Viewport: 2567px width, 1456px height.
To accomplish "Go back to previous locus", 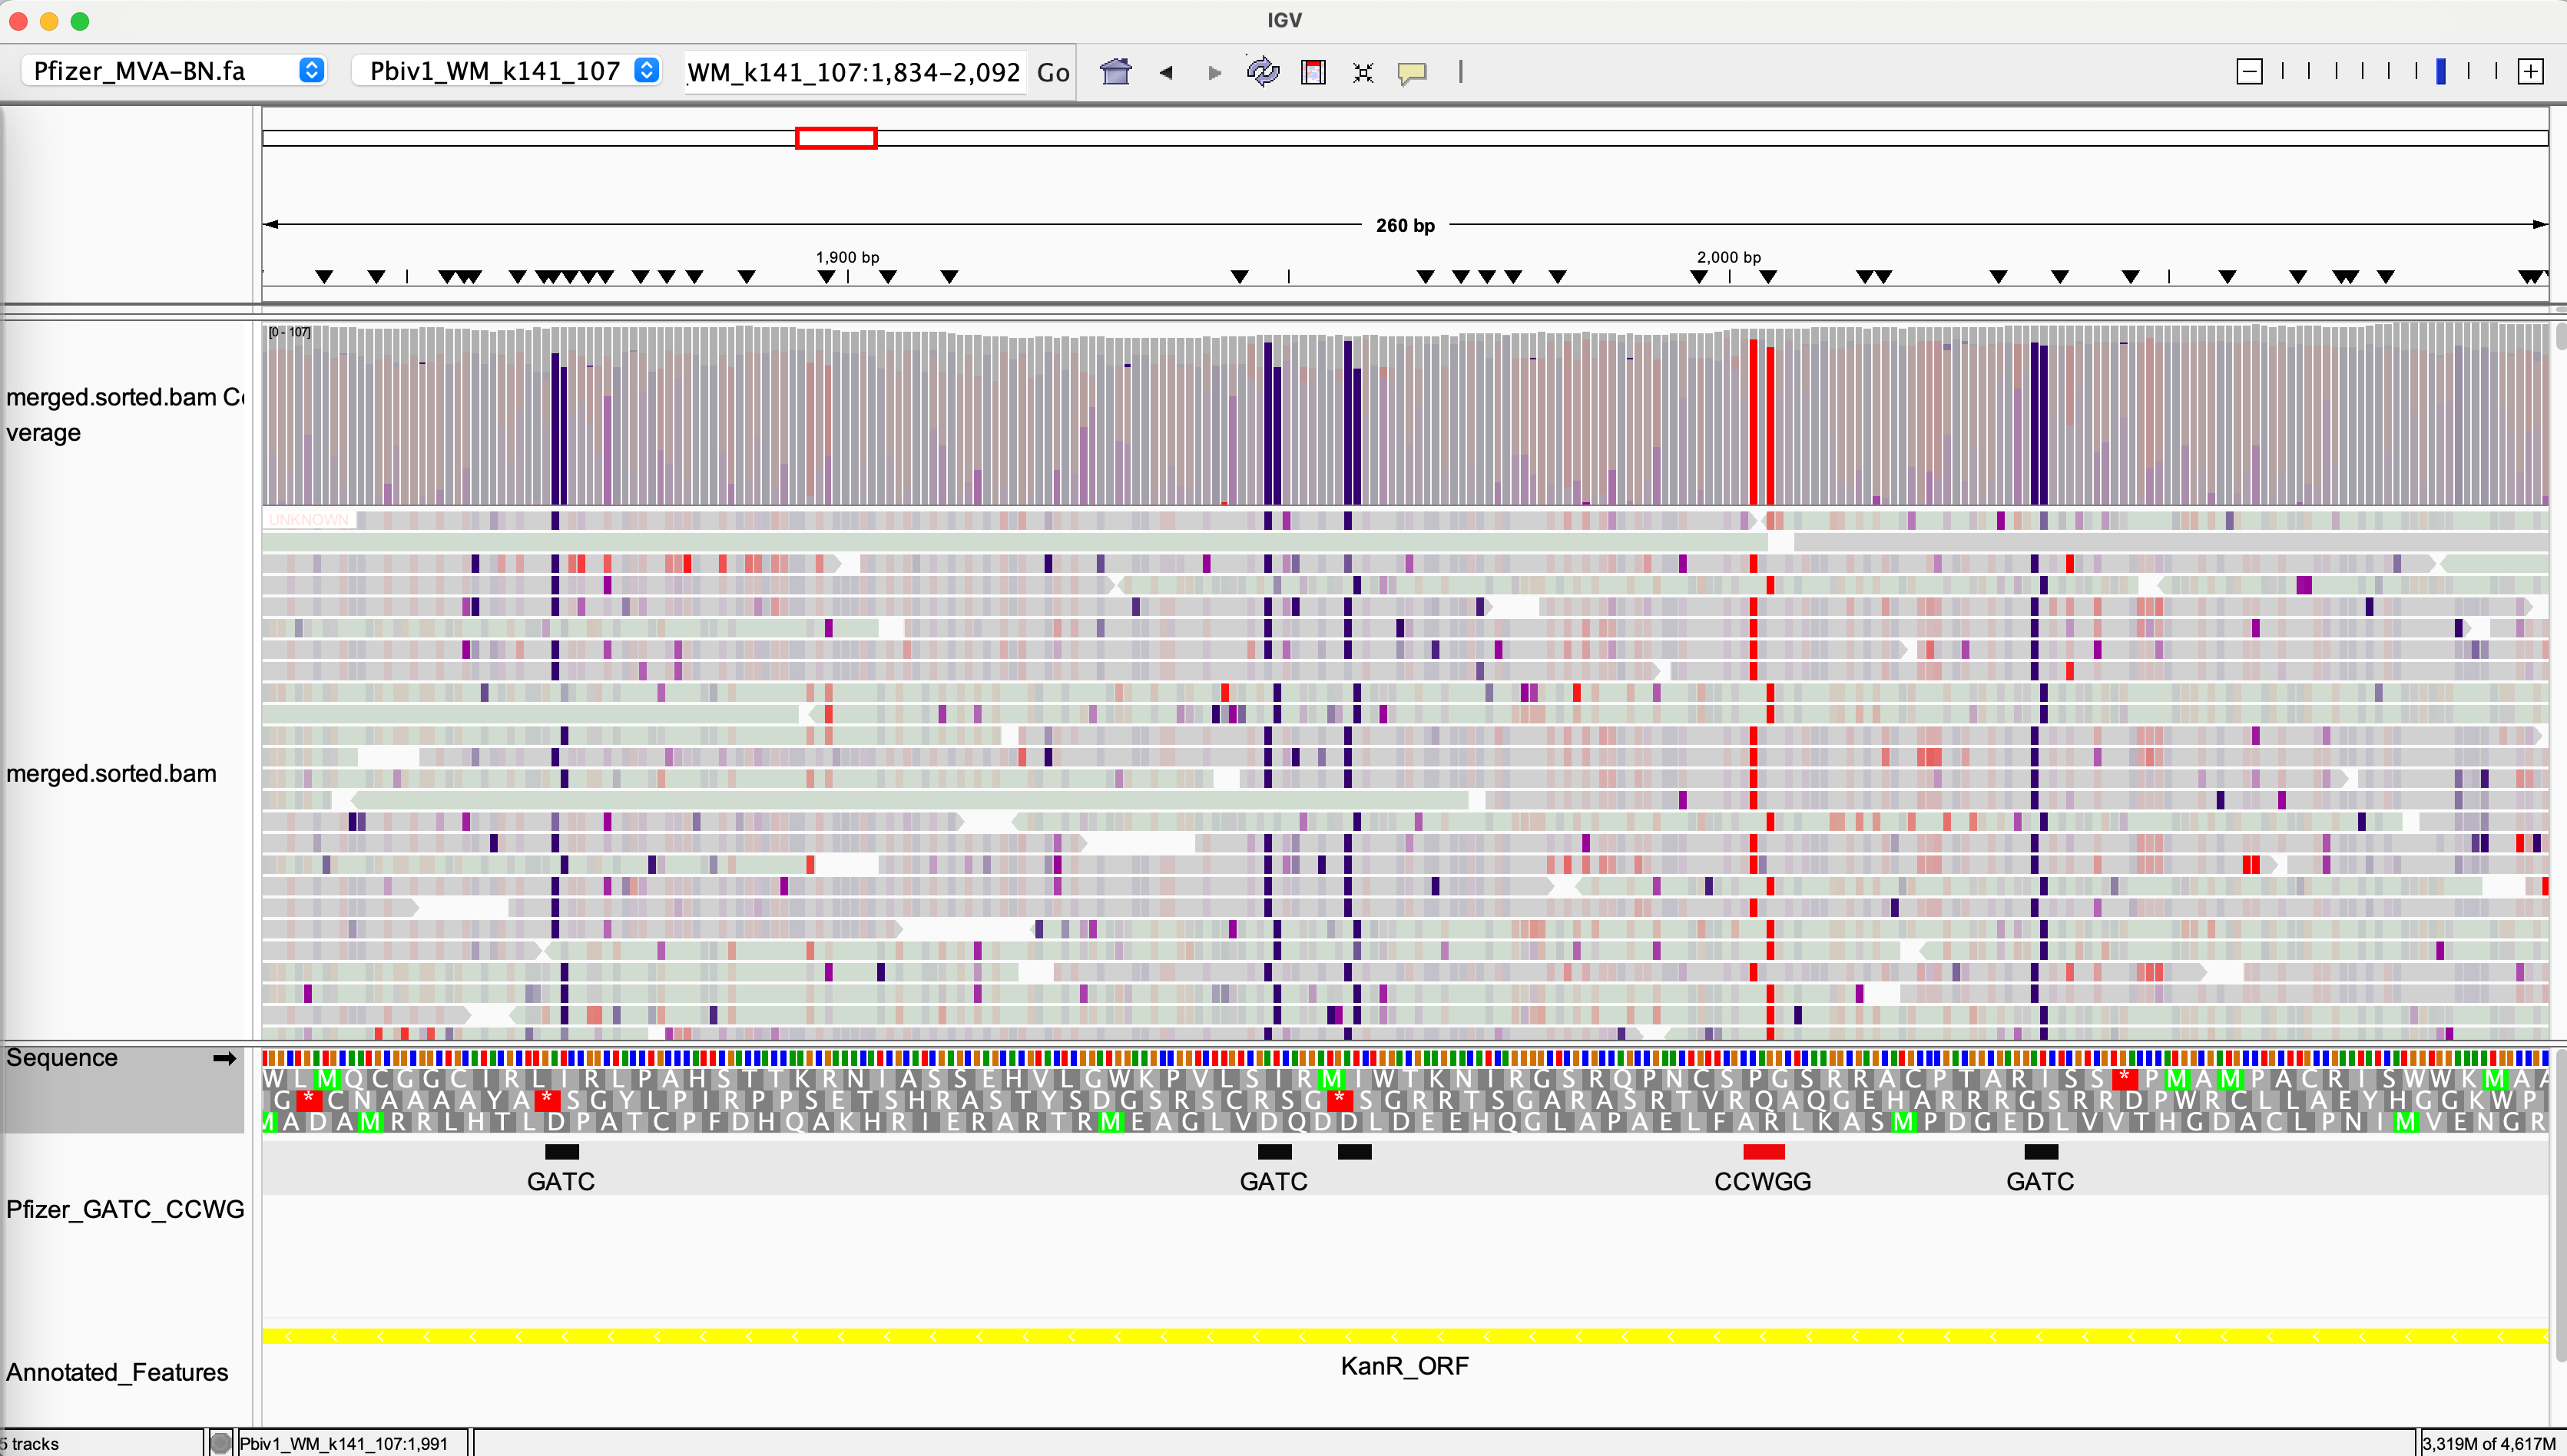I will click(x=1165, y=72).
